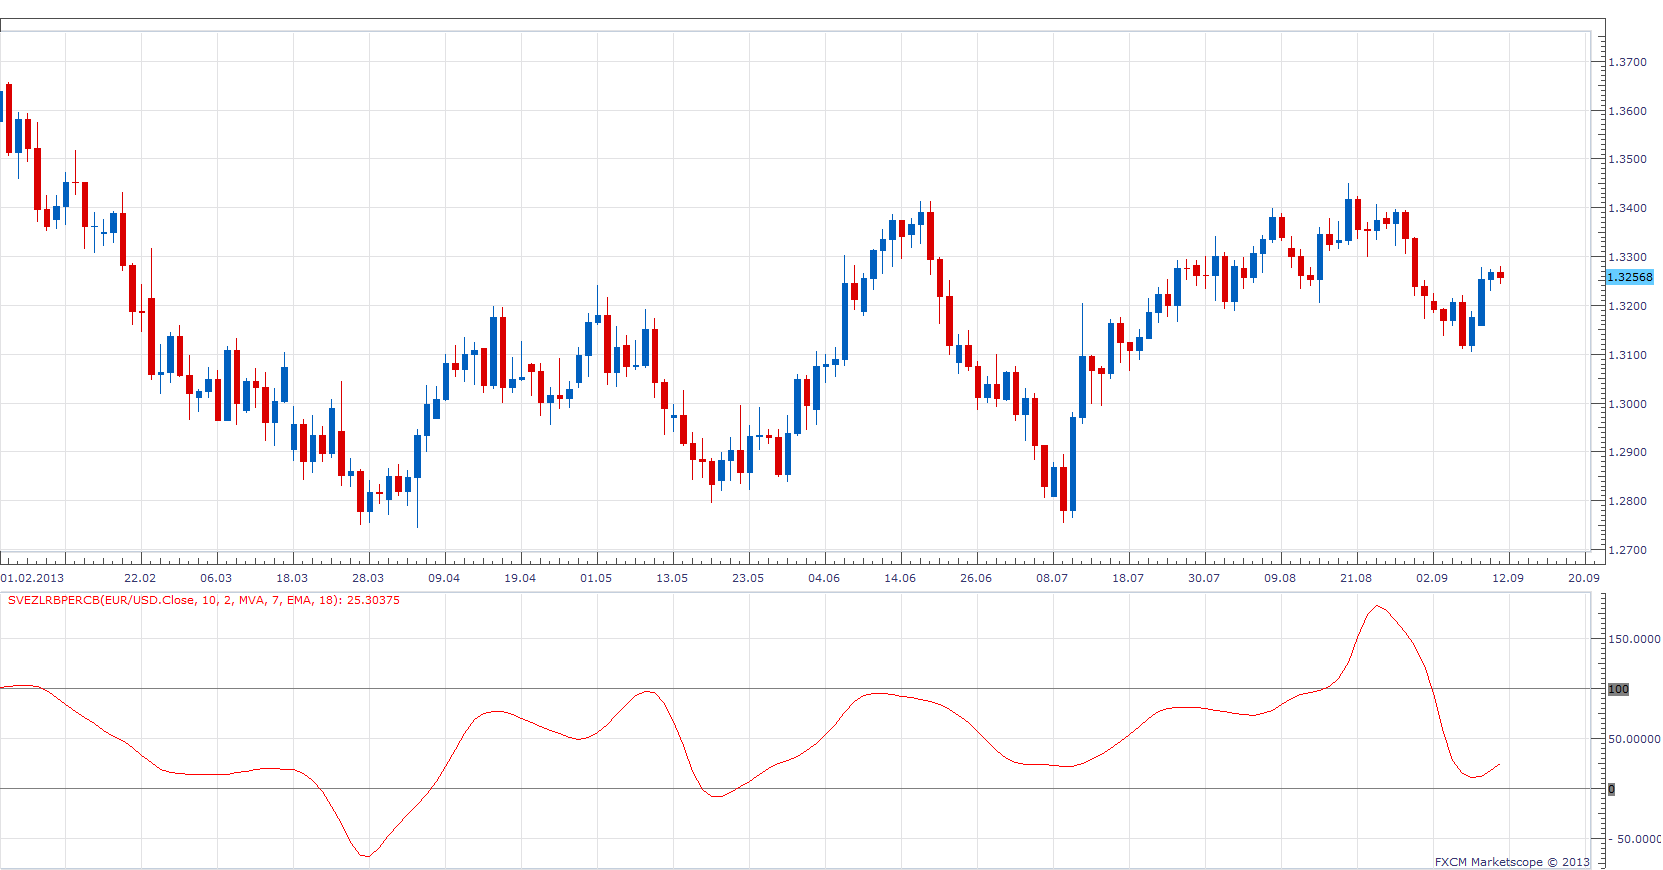Click the indicator's 100 level marker
This screenshot has width=1663, height=870.
click(x=1618, y=689)
